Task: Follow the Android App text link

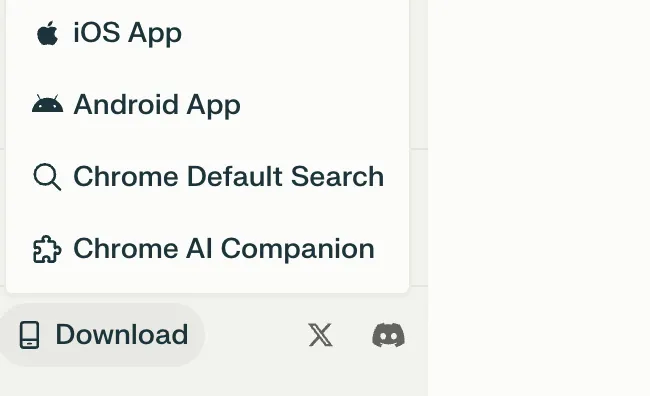Action: [157, 105]
